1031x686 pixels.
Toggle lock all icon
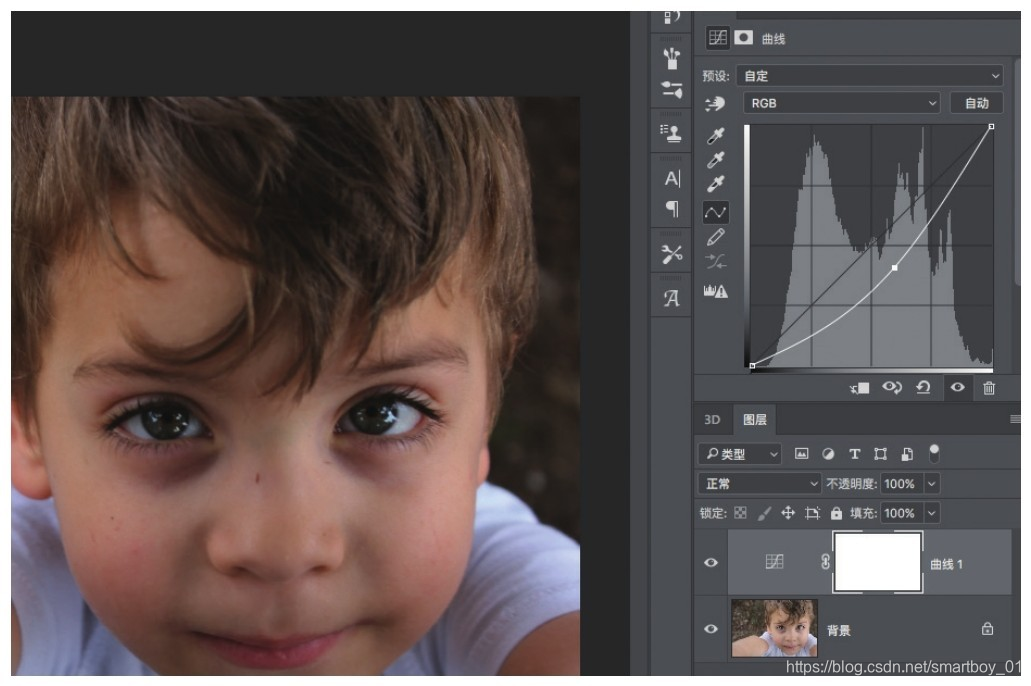(836, 513)
